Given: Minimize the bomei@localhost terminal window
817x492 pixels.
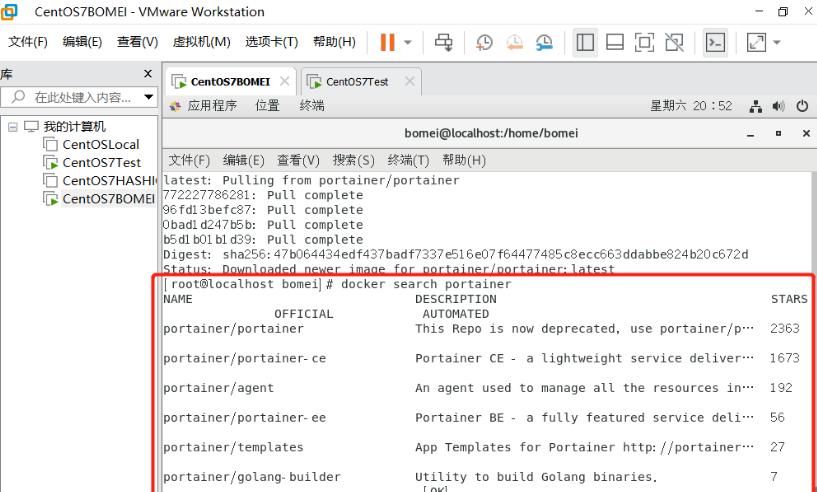Looking at the screenshot, I should [x=751, y=134].
